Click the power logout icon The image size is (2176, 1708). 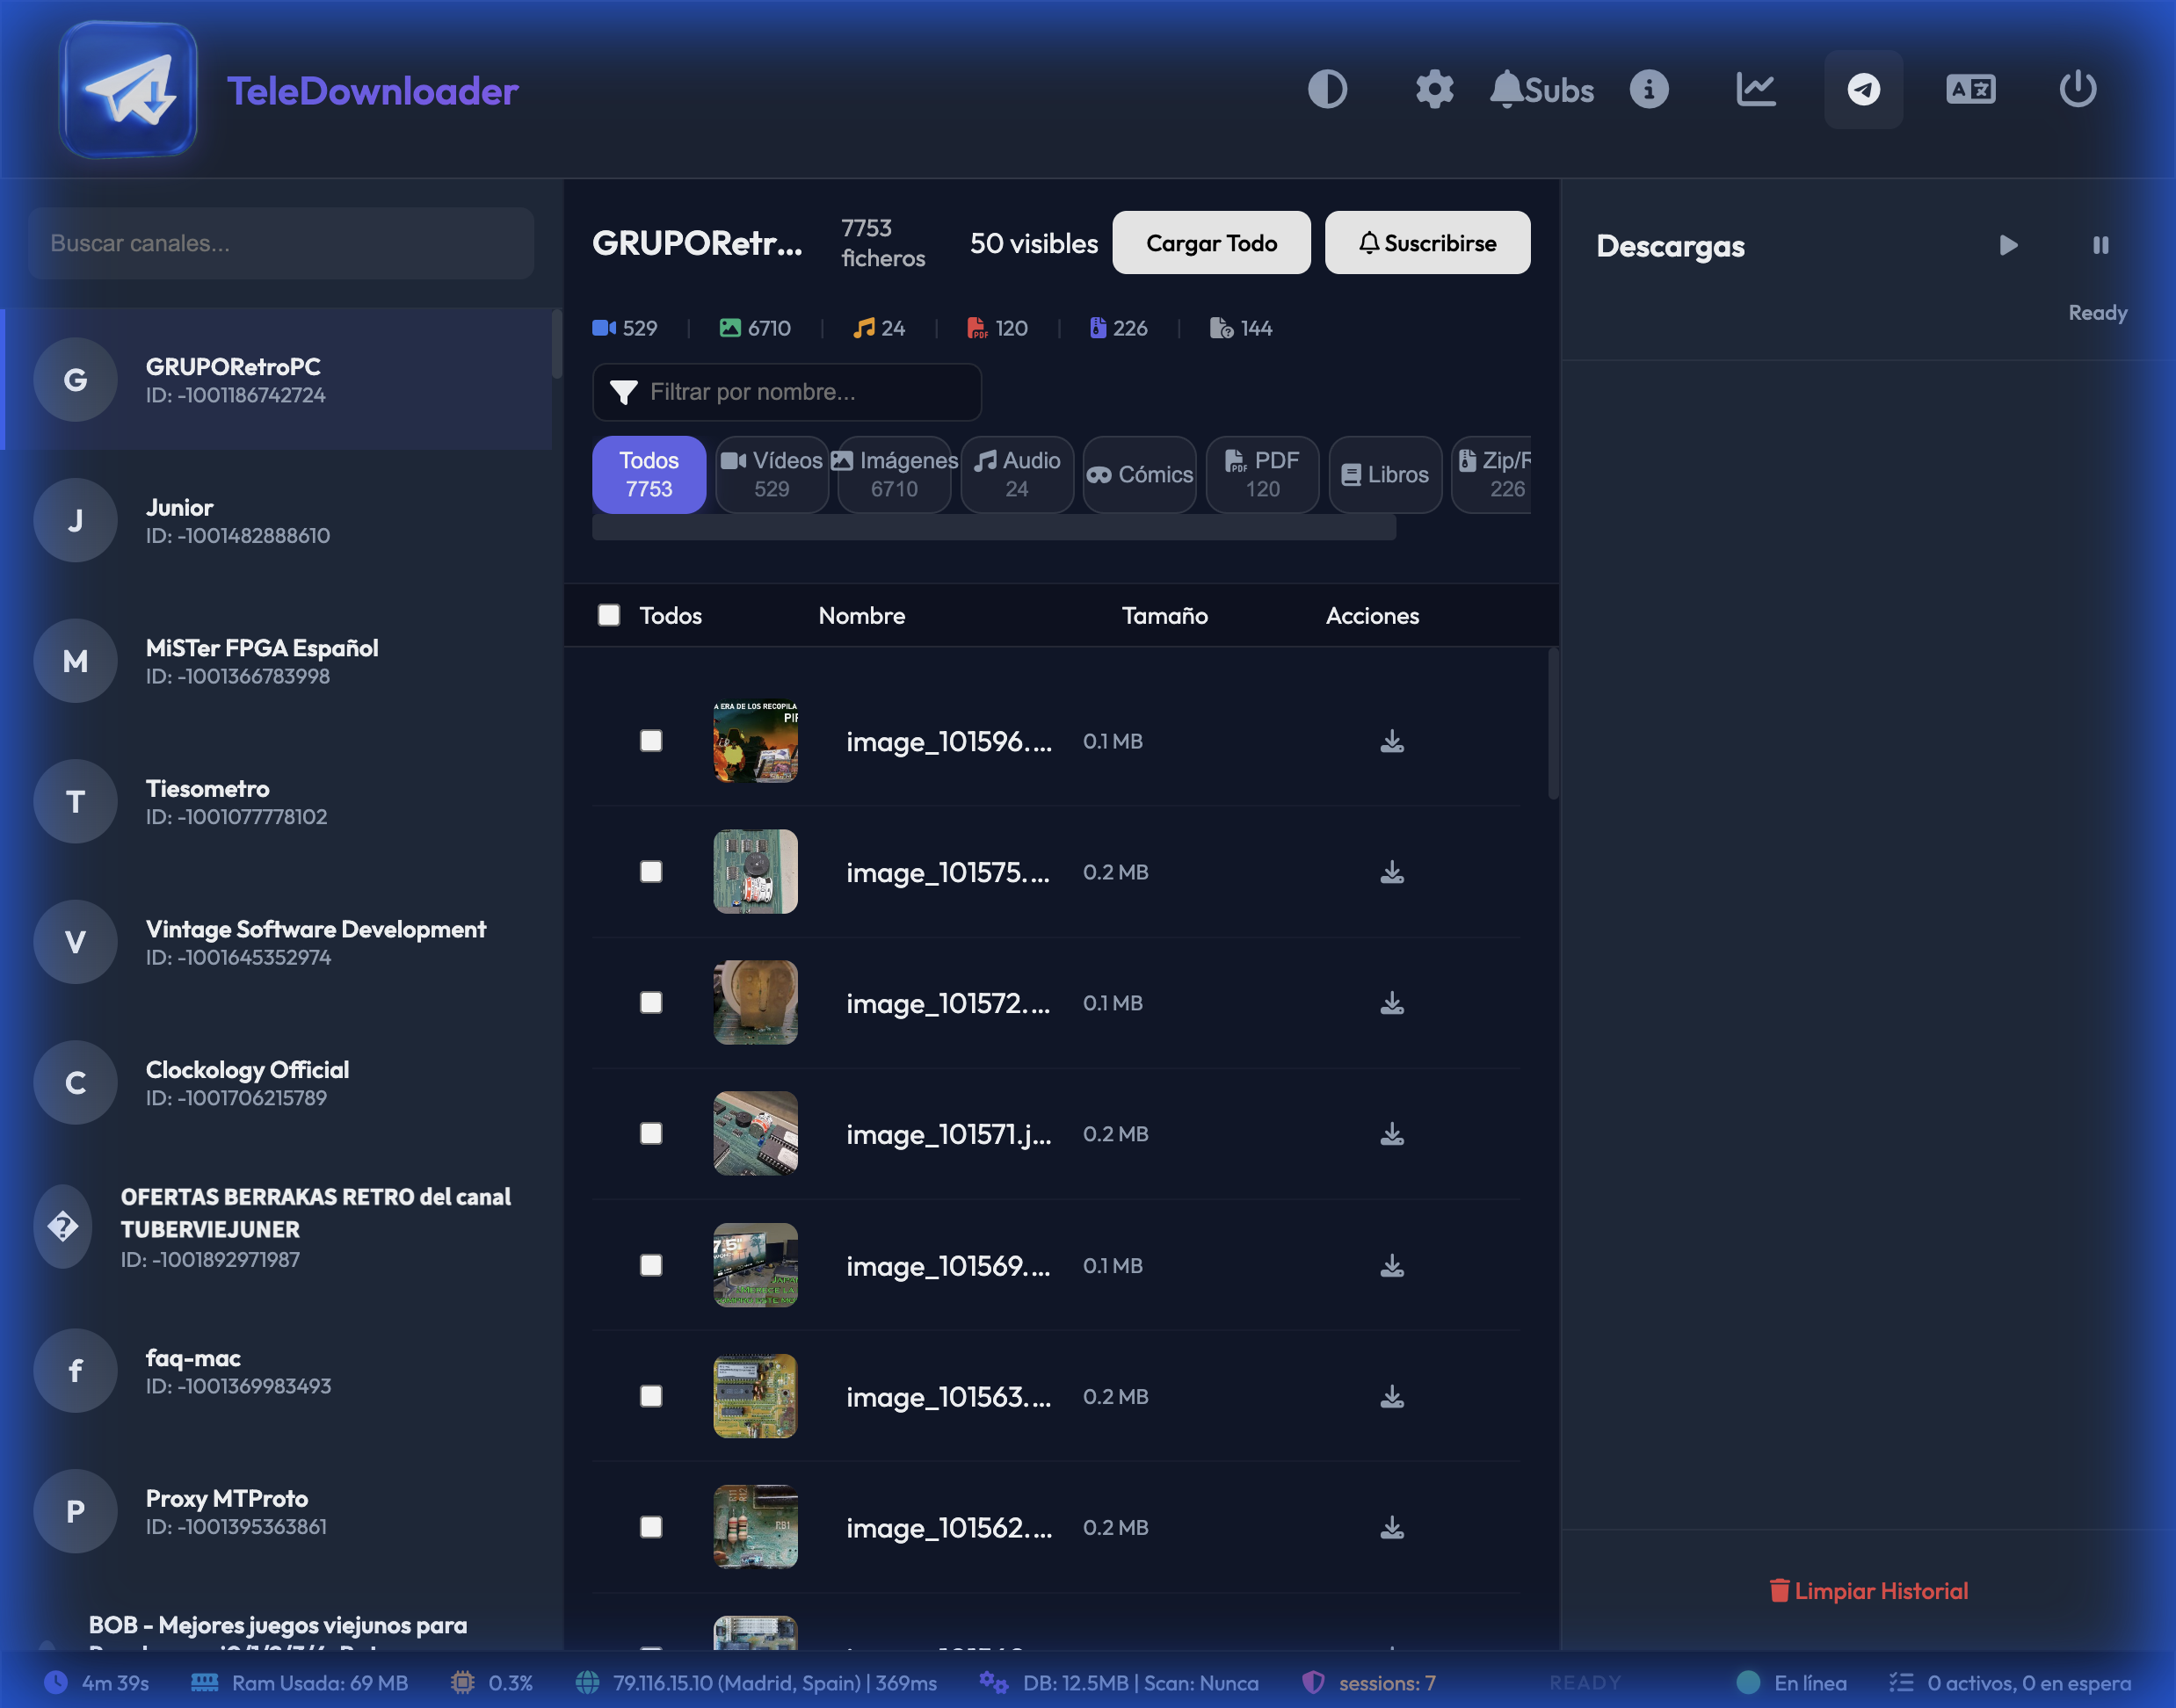tap(2077, 89)
